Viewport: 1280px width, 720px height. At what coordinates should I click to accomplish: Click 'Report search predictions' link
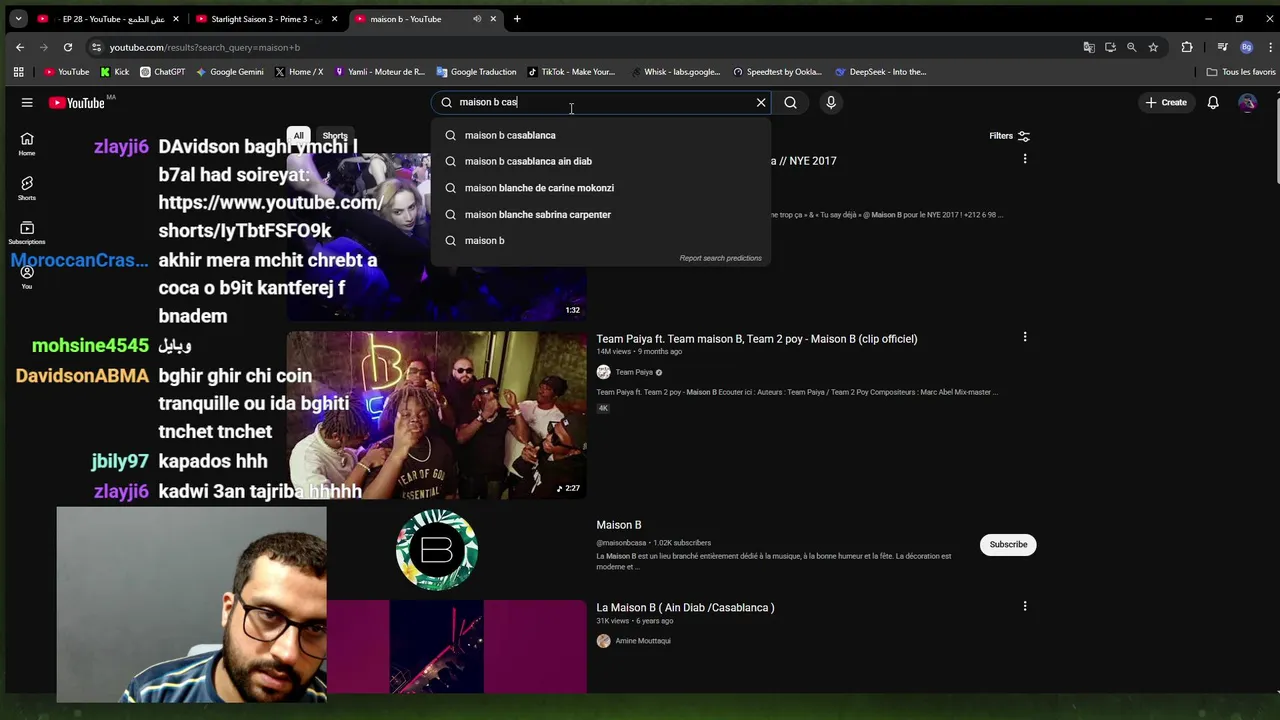[x=720, y=258]
